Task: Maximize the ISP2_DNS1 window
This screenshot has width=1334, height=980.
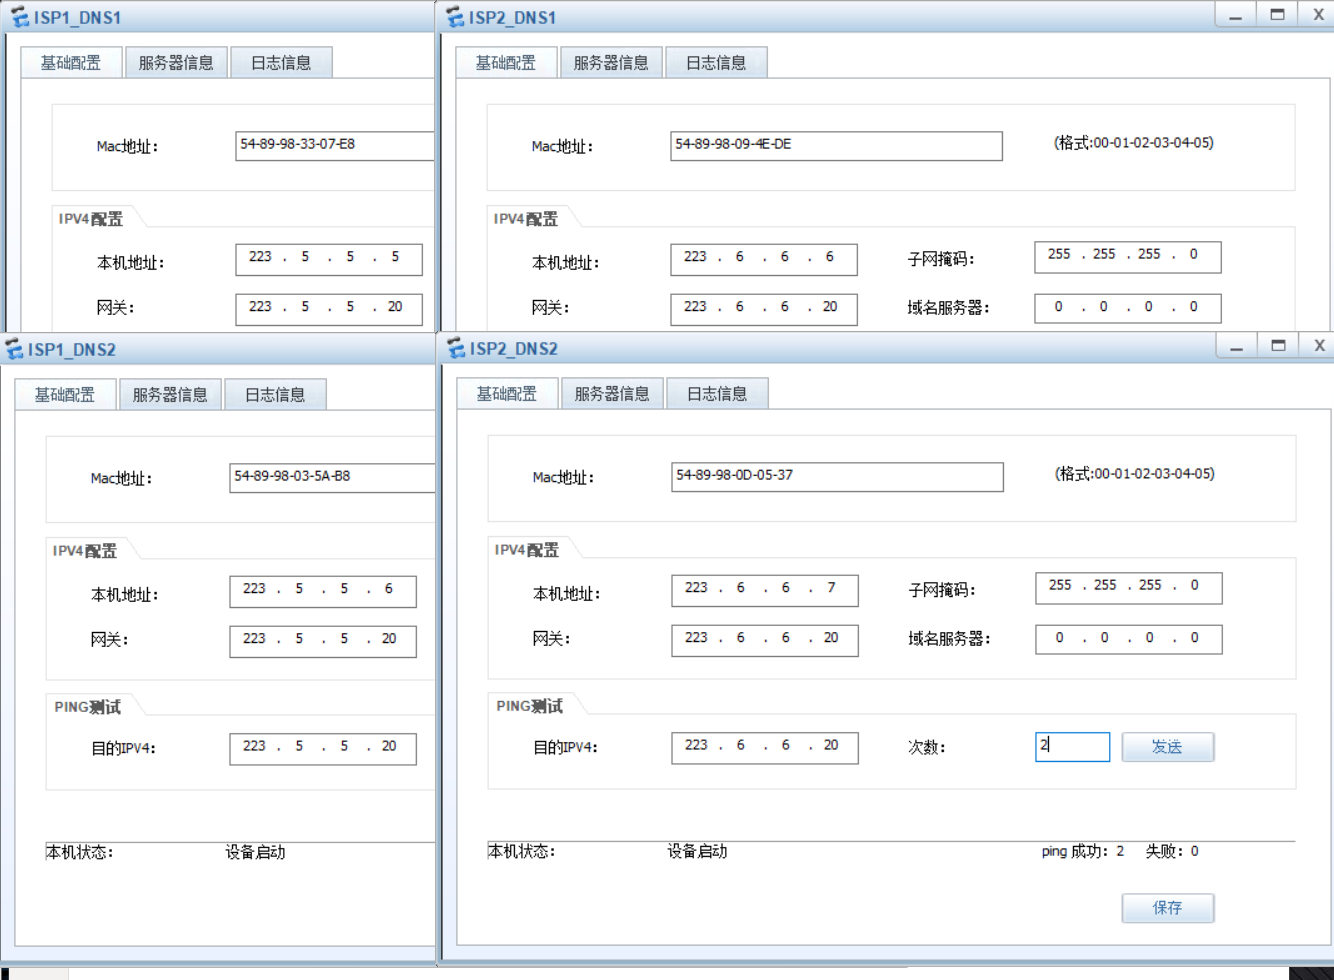Action: (x=1277, y=14)
